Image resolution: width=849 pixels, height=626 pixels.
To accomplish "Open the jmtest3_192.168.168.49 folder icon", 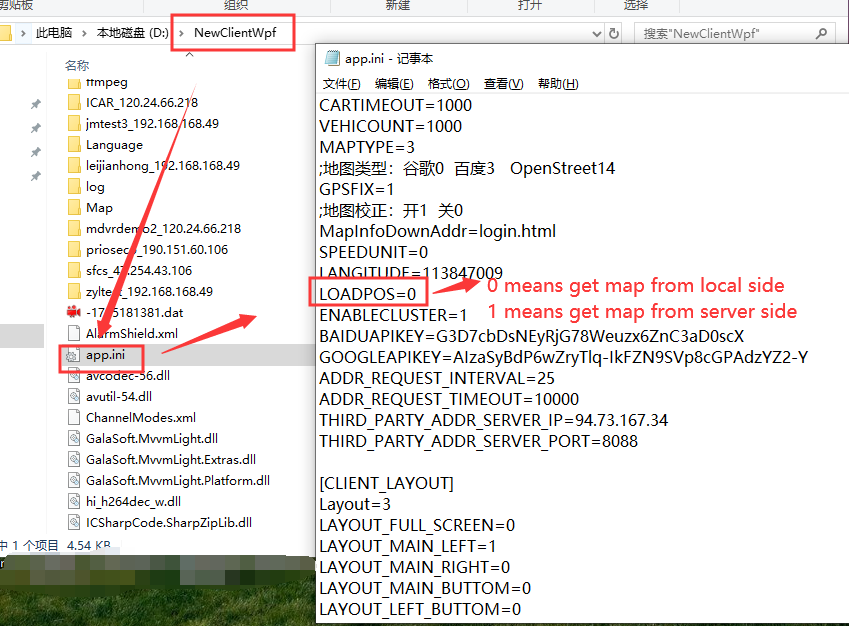I will pos(74,124).
